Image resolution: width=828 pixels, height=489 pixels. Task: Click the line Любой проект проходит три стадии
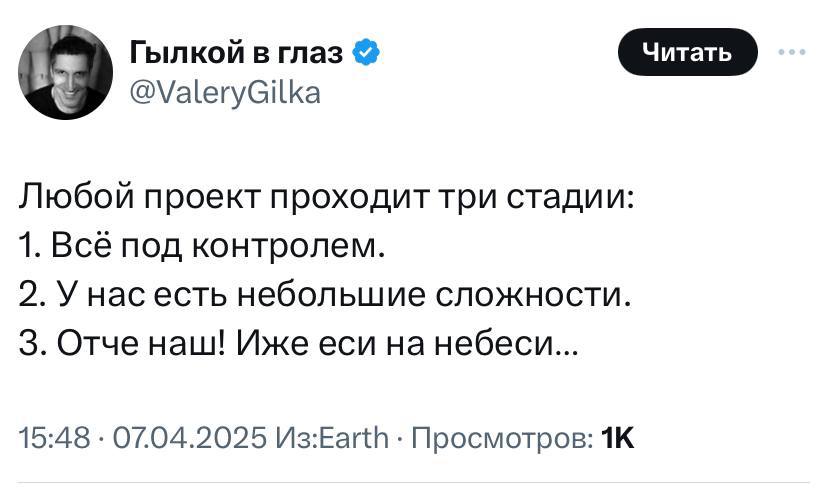click(x=325, y=194)
